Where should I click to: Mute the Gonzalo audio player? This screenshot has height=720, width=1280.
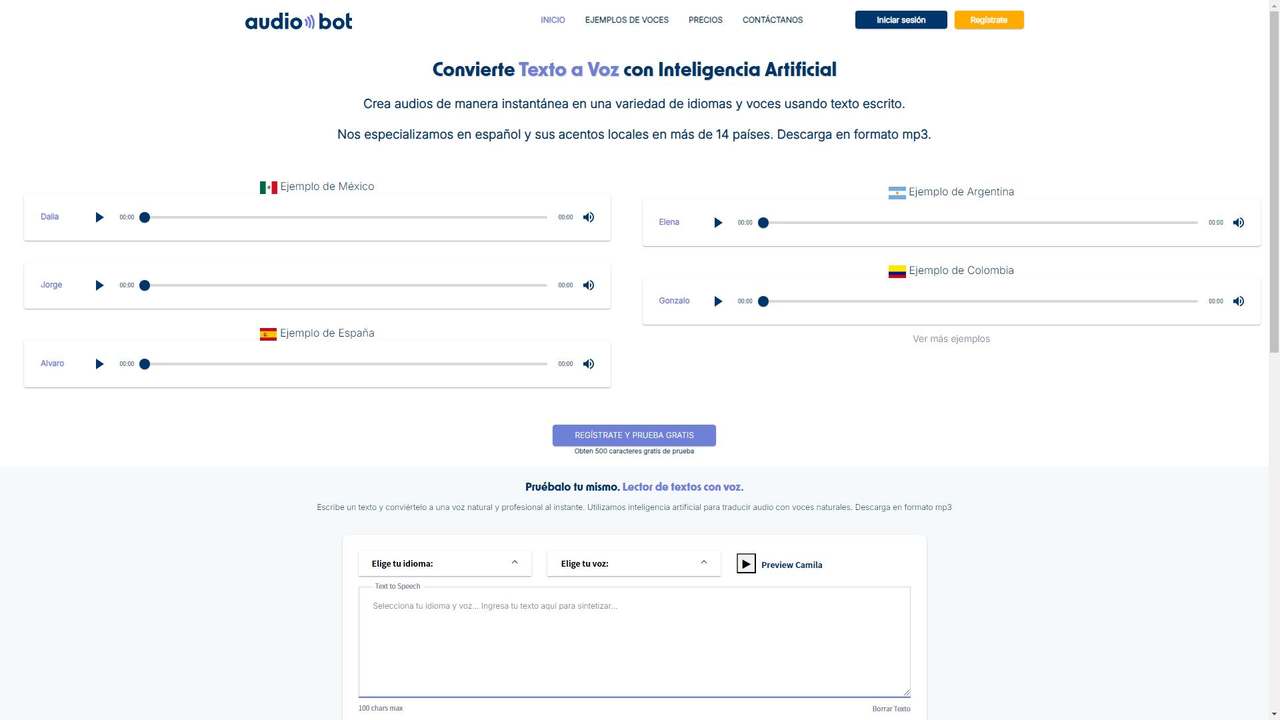[1238, 301]
